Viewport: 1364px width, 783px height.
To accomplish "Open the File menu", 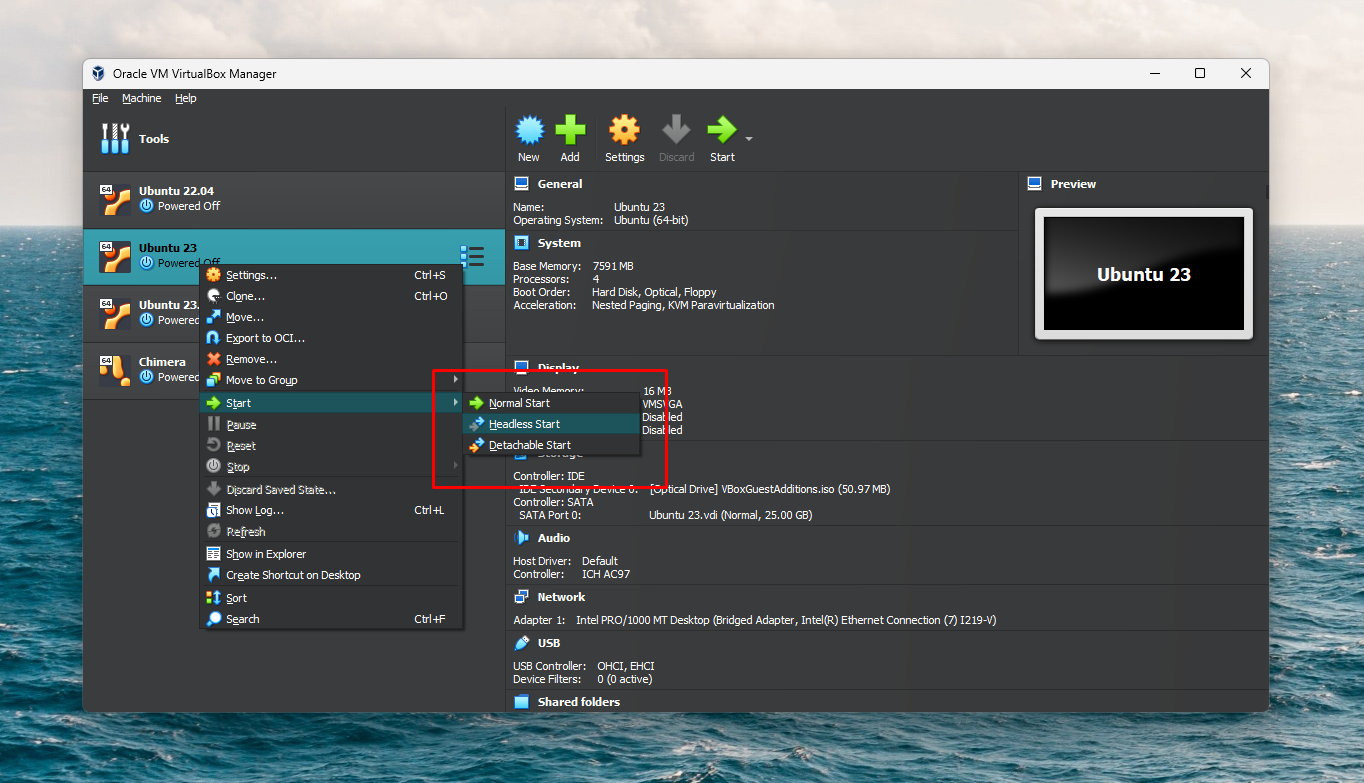I will [x=100, y=98].
